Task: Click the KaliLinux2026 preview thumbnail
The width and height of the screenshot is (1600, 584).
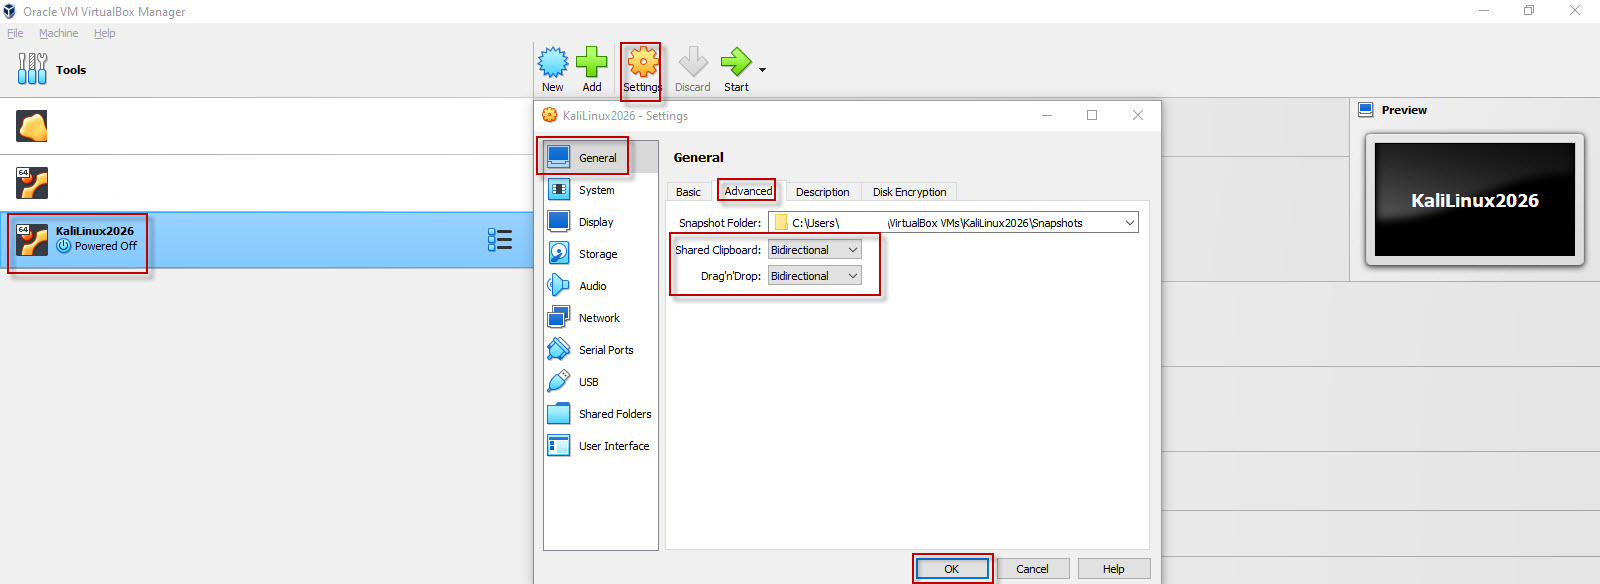Action: point(1474,200)
